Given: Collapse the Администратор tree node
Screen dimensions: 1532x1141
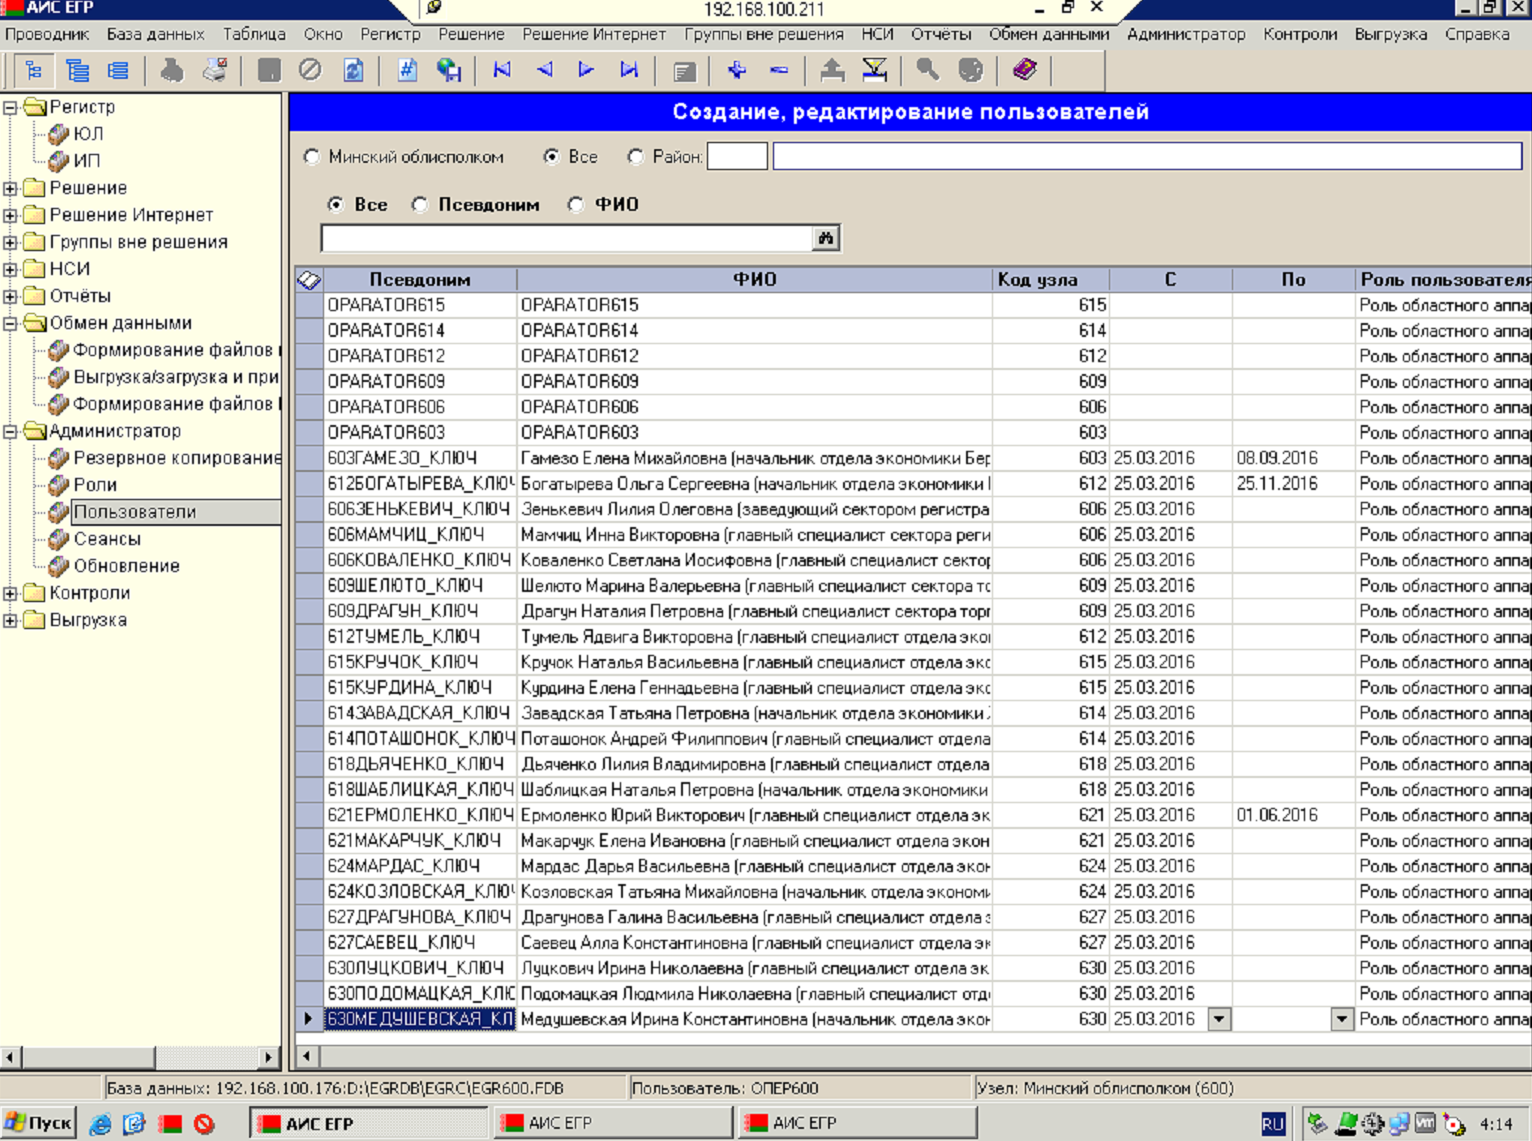Looking at the screenshot, I should click(x=10, y=431).
